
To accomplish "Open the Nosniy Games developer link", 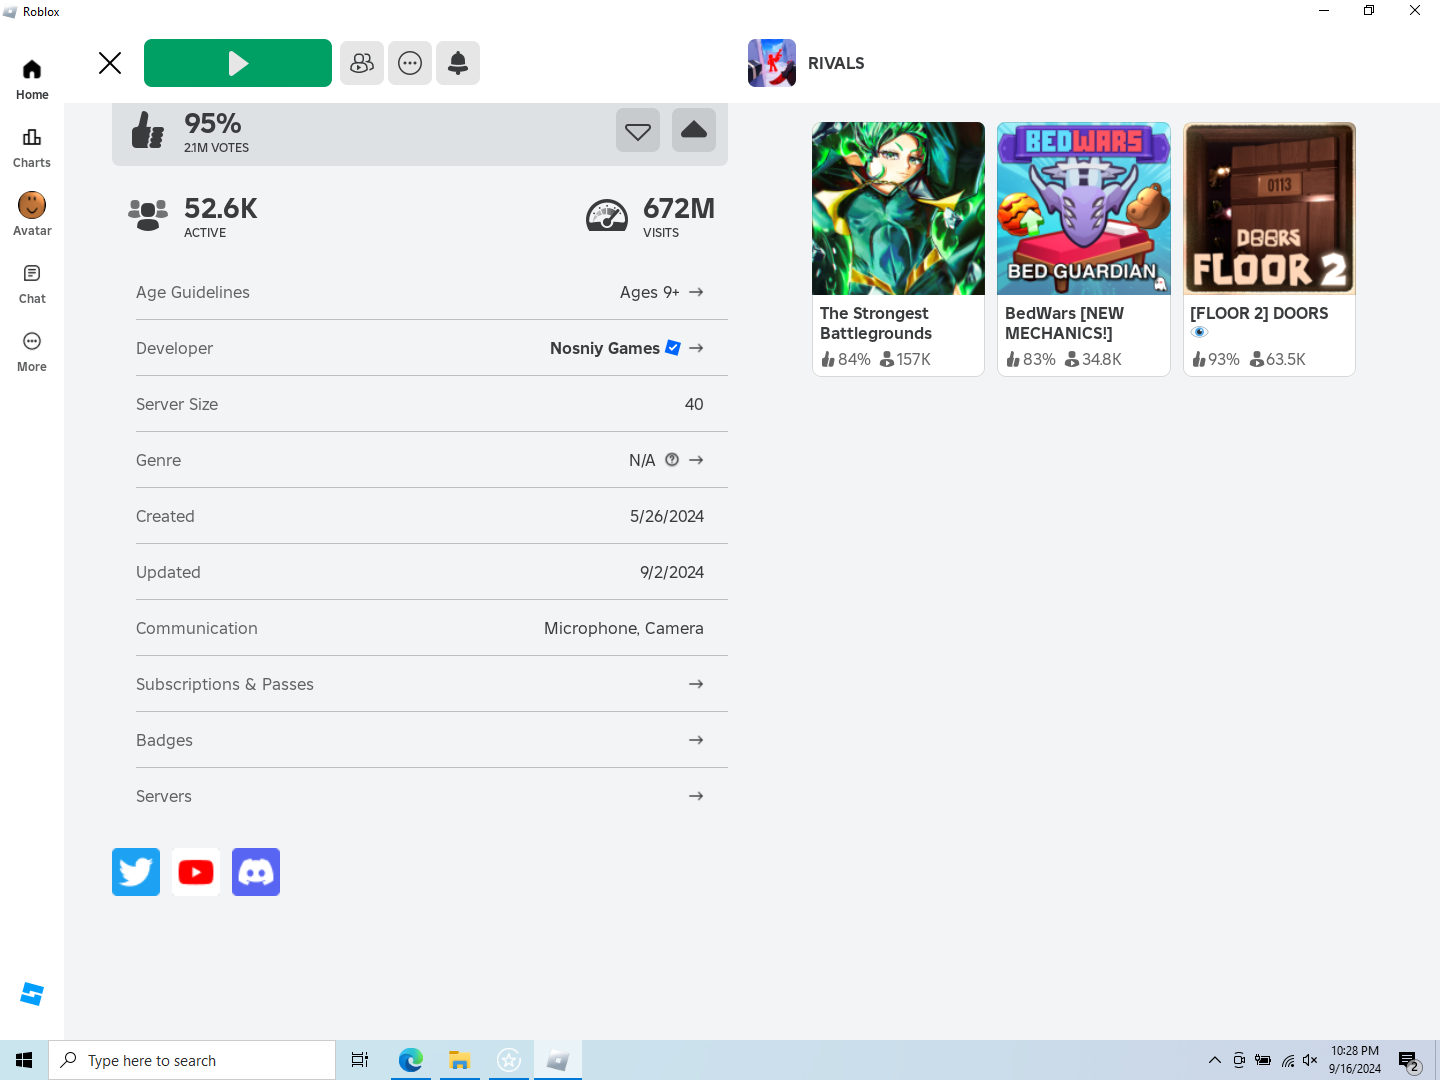I will coord(605,348).
